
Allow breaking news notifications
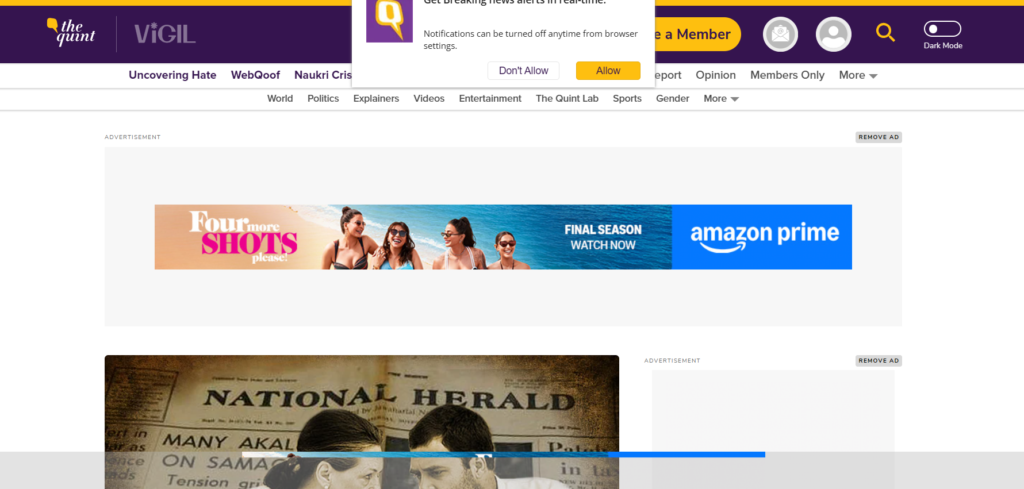coord(608,71)
